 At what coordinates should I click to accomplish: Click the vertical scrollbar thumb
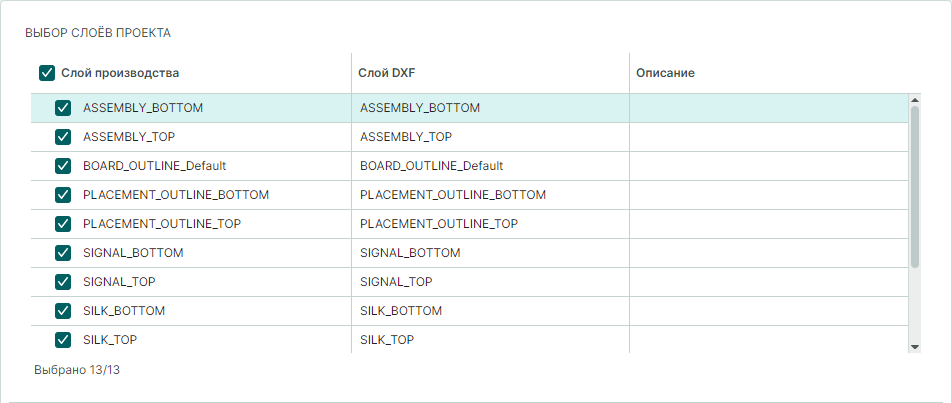[x=914, y=185]
